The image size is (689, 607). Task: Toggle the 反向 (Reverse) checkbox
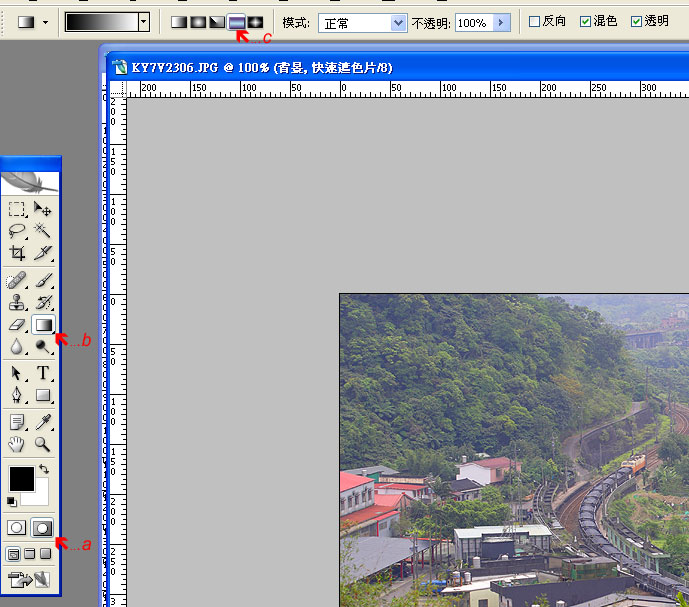tap(534, 22)
